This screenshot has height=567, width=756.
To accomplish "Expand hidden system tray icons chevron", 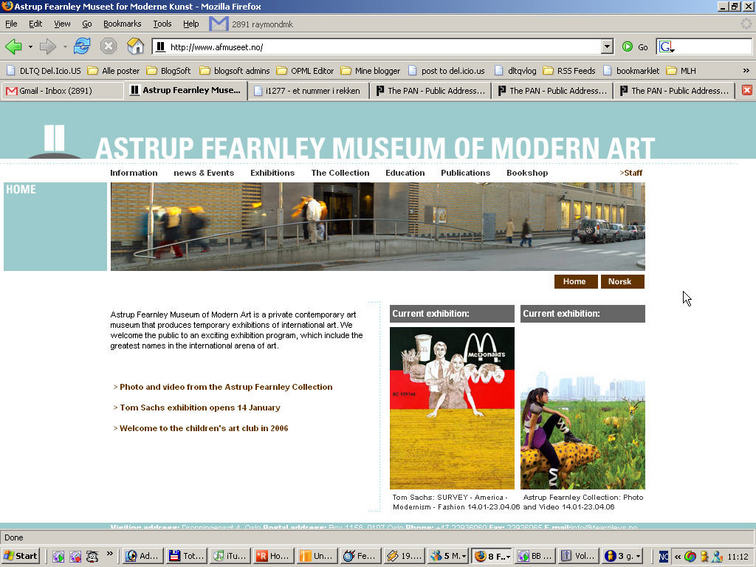I will tap(678, 556).
